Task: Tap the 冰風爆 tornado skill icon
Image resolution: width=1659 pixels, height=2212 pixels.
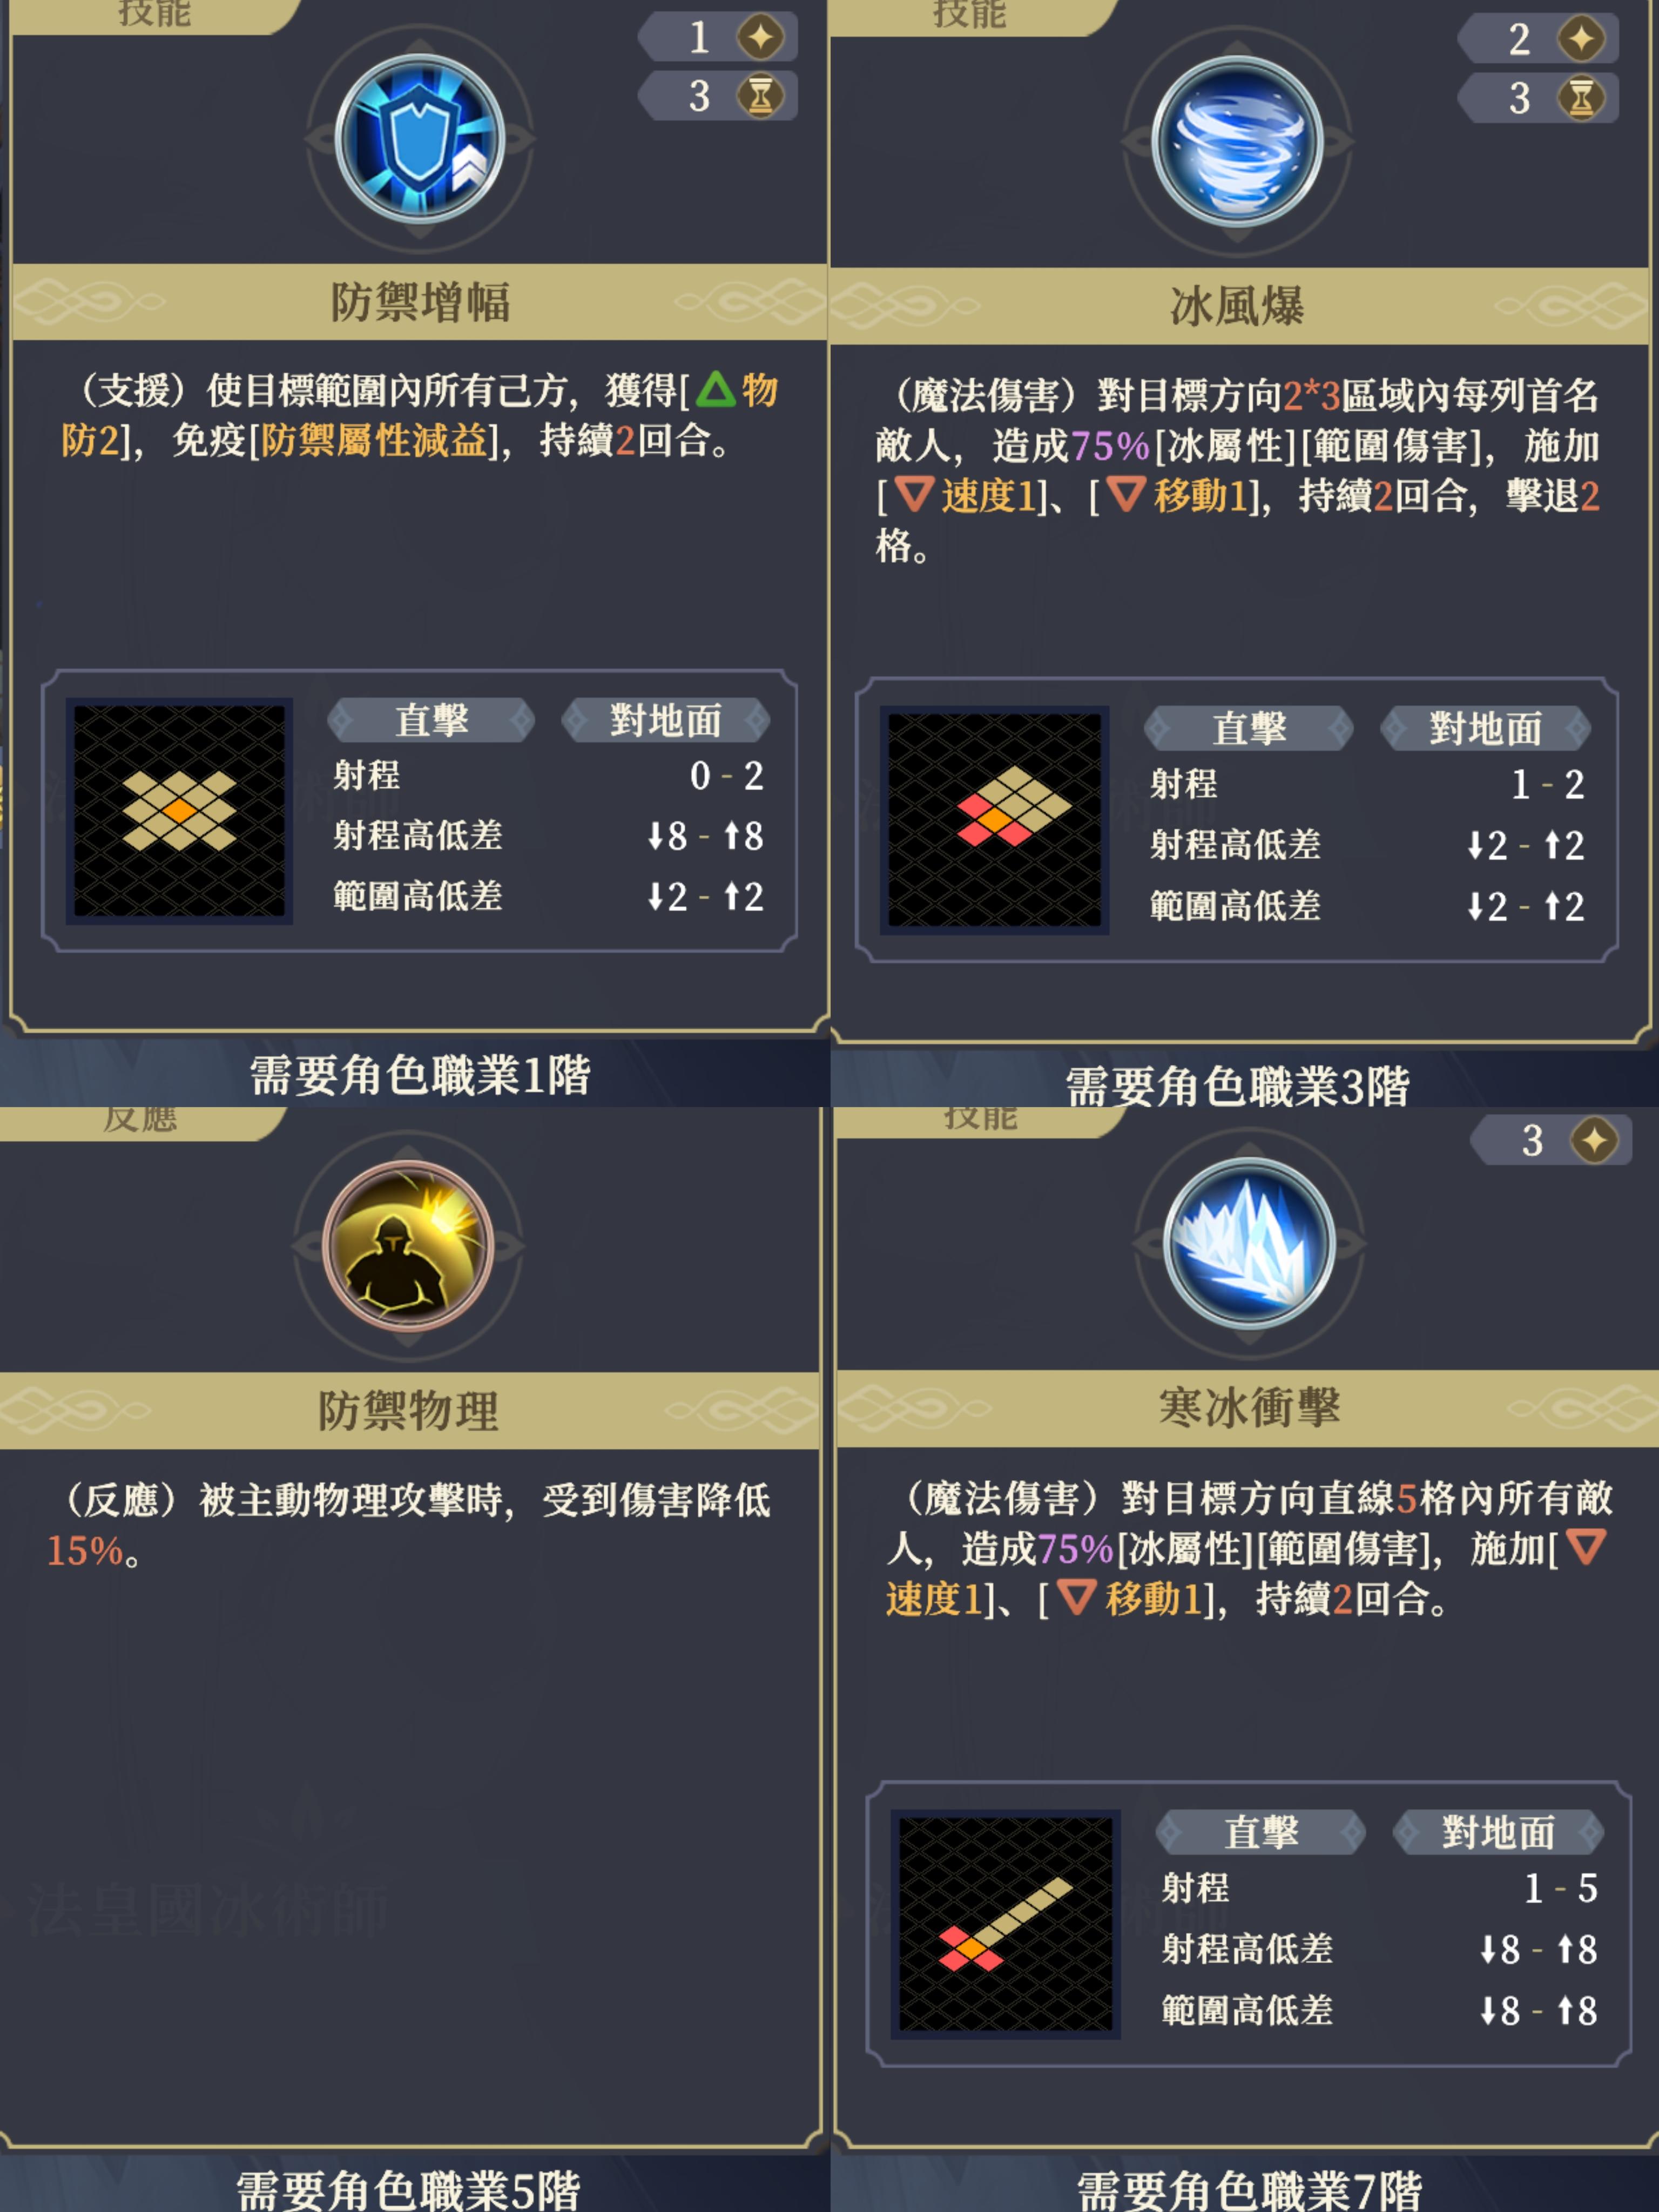Action: [1237, 142]
